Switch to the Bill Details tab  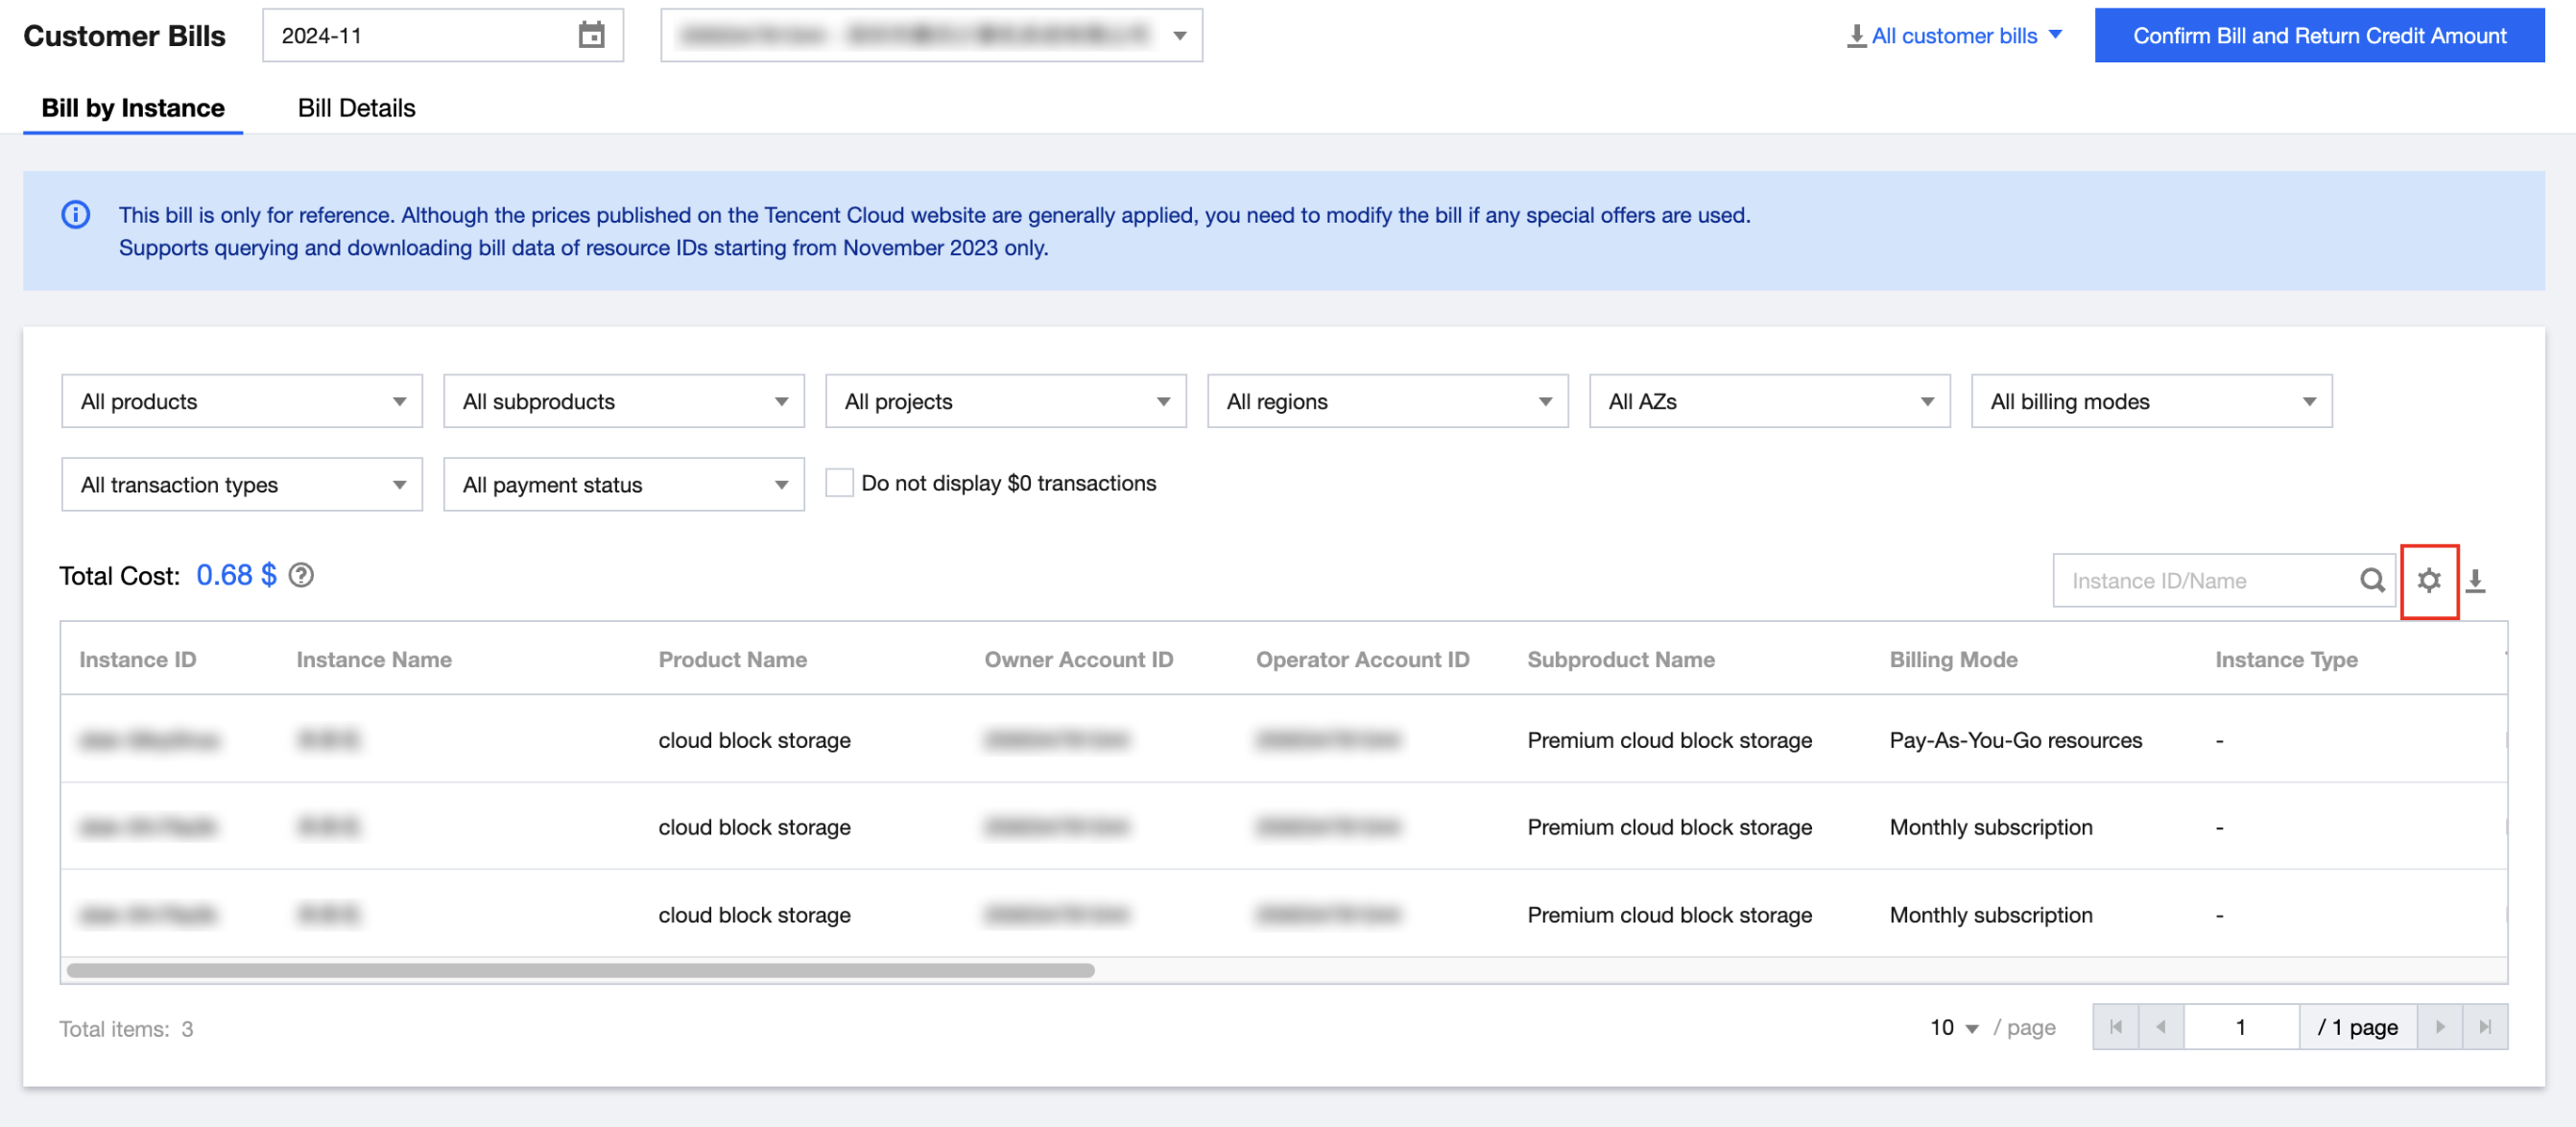pos(356,108)
